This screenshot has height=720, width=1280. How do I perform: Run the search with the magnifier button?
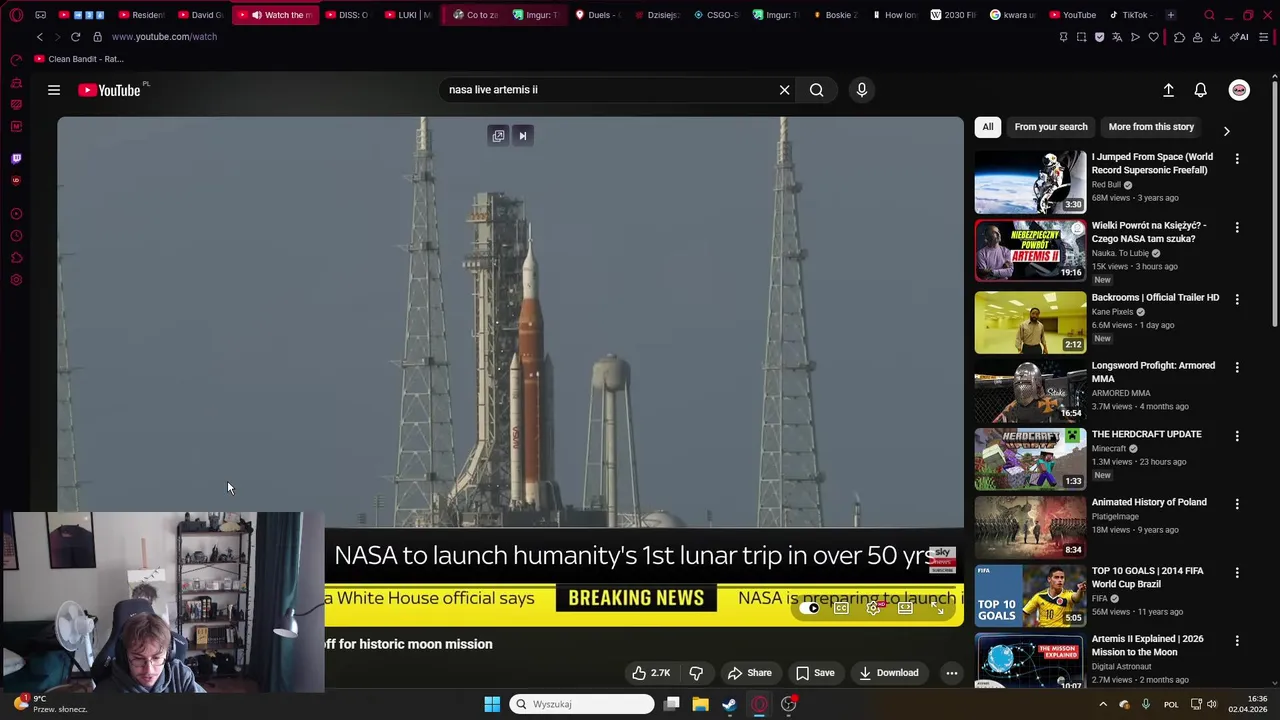coord(817,90)
